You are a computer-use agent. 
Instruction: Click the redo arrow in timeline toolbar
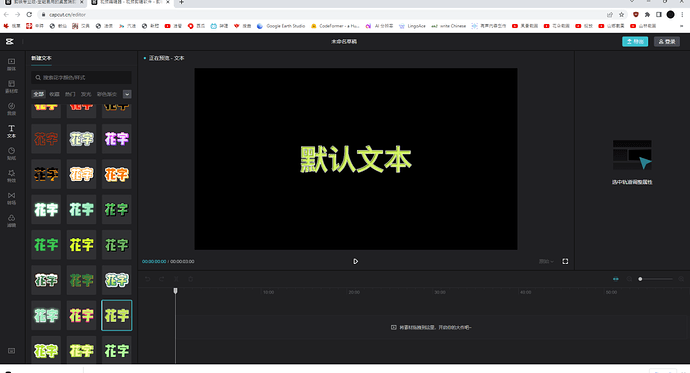coord(161,279)
